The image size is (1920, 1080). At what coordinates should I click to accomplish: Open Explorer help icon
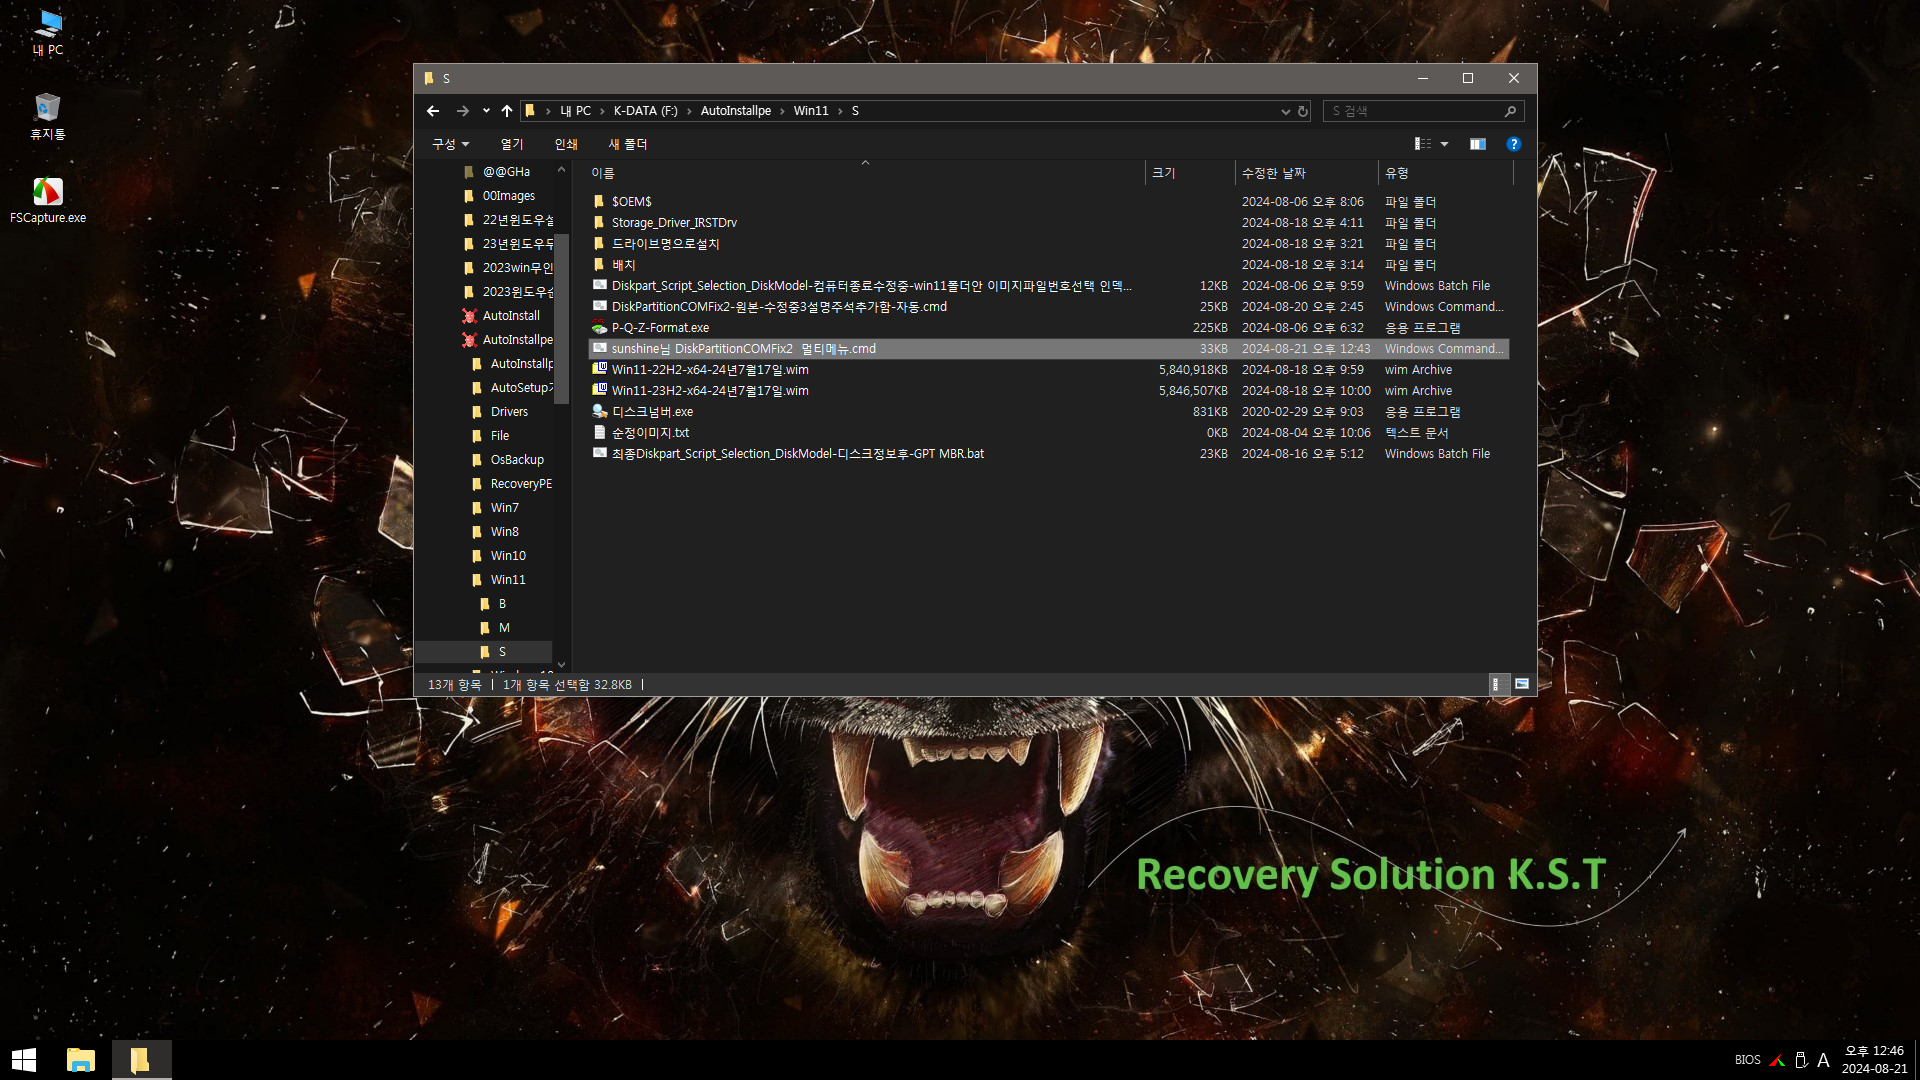(1514, 144)
